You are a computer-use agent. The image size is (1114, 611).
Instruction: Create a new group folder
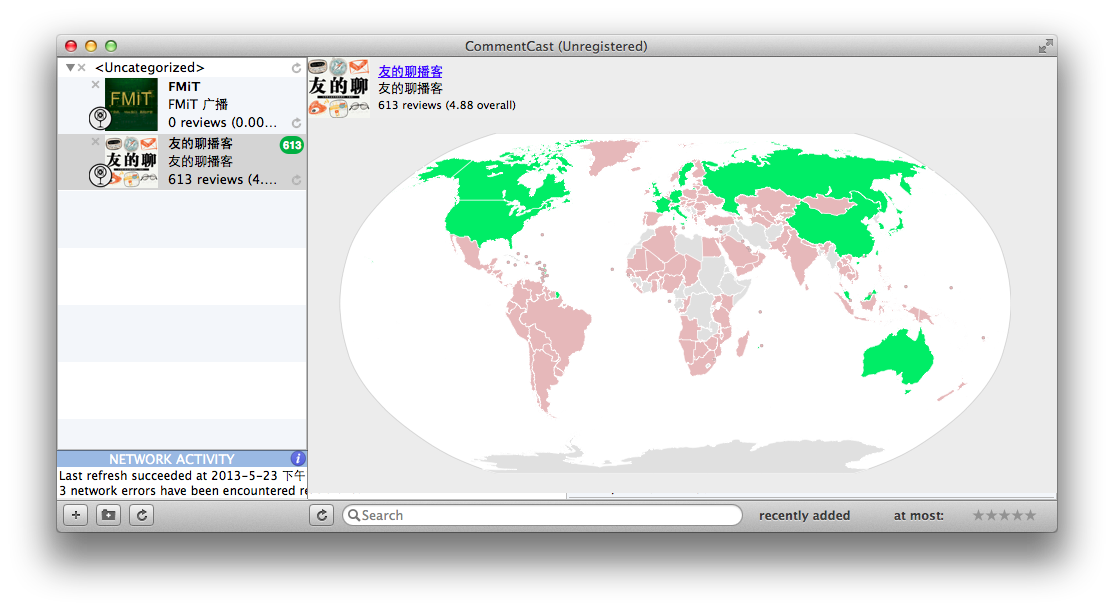point(109,515)
